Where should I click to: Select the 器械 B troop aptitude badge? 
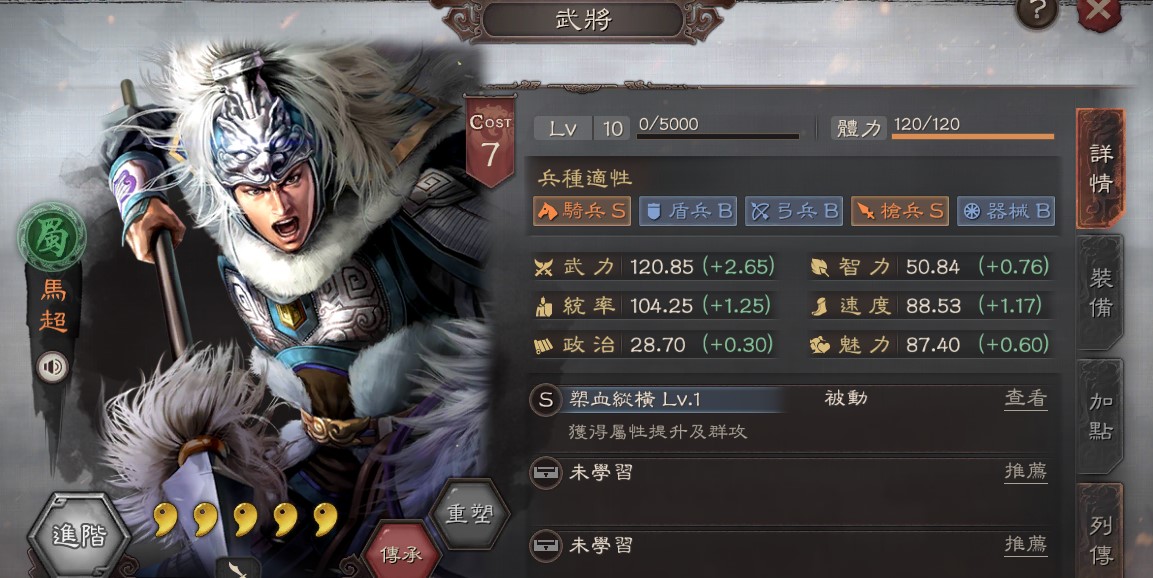tap(1006, 211)
